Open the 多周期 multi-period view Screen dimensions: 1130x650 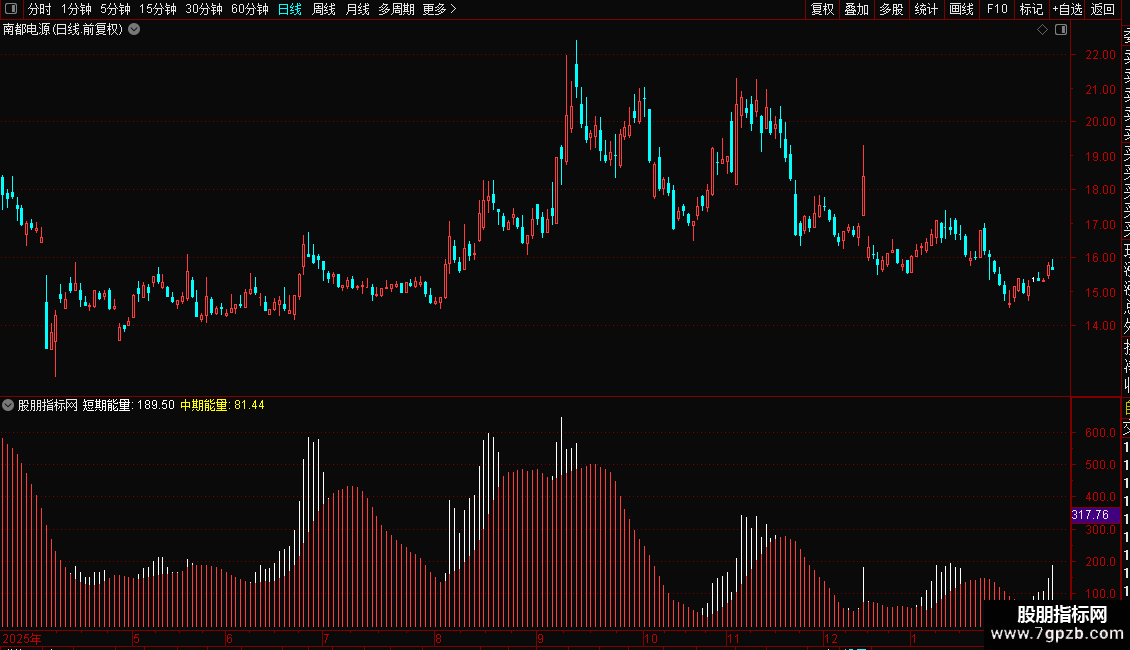pyautogui.click(x=396, y=9)
